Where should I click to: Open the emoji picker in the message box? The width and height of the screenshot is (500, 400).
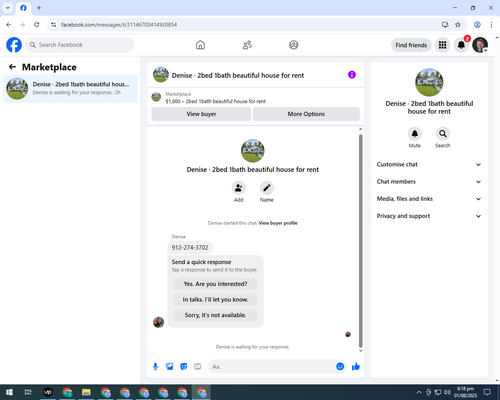(x=340, y=367)
